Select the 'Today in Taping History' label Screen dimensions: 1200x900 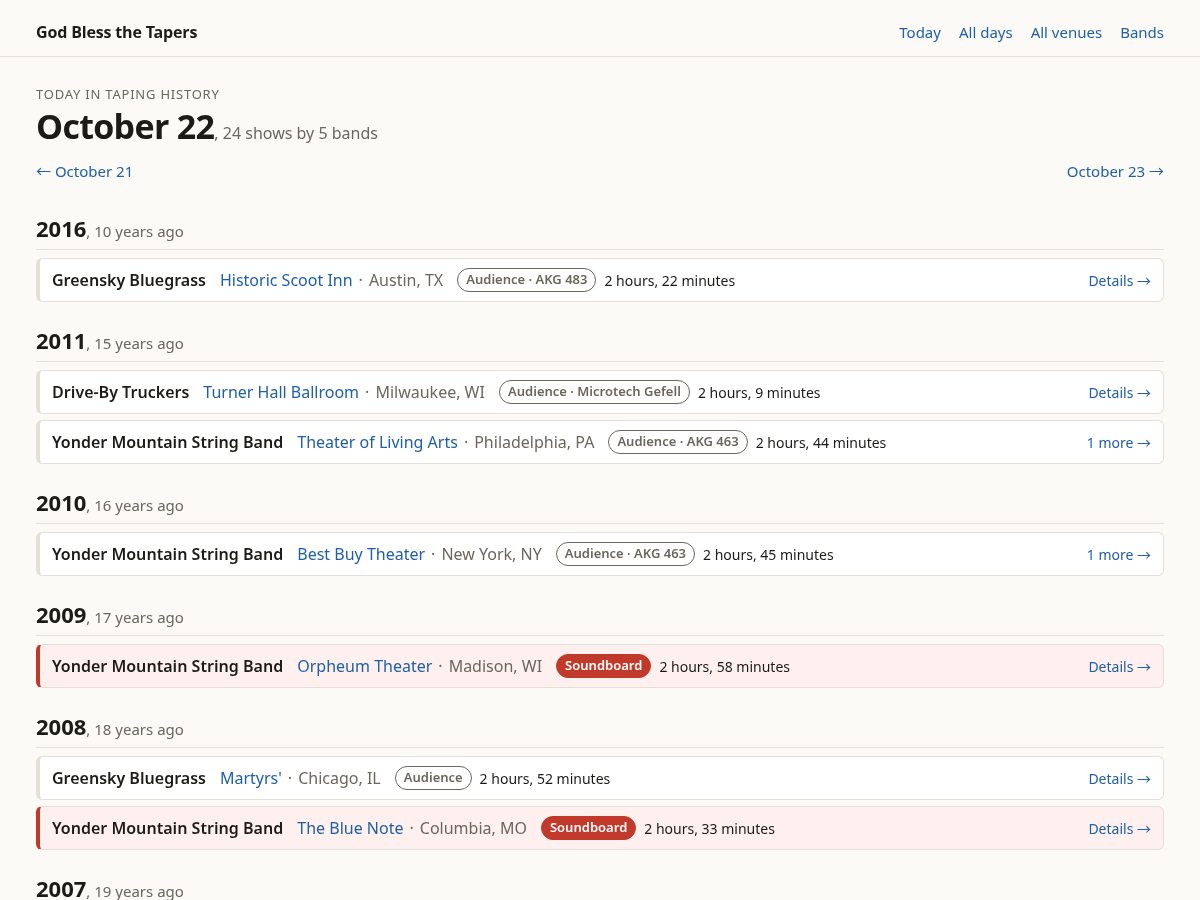(x=128, y=94)
